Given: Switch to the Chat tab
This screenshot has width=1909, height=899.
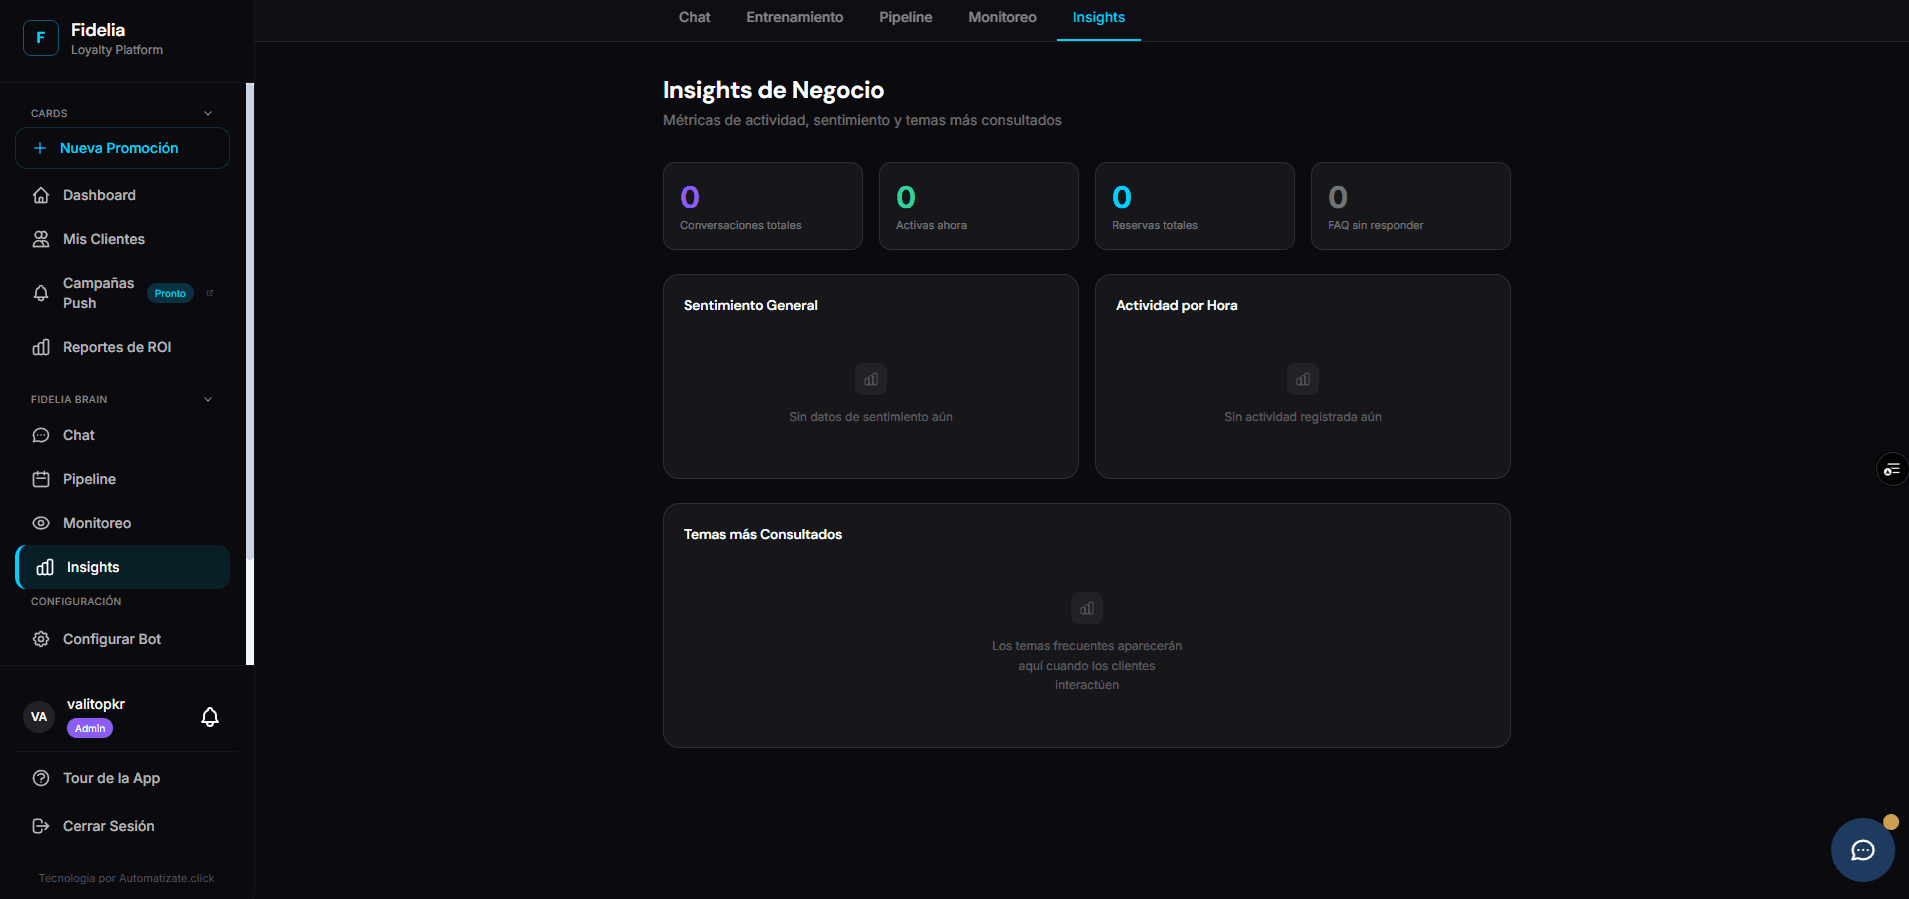Looking at the screenshot, I should [x=694, y=17].
